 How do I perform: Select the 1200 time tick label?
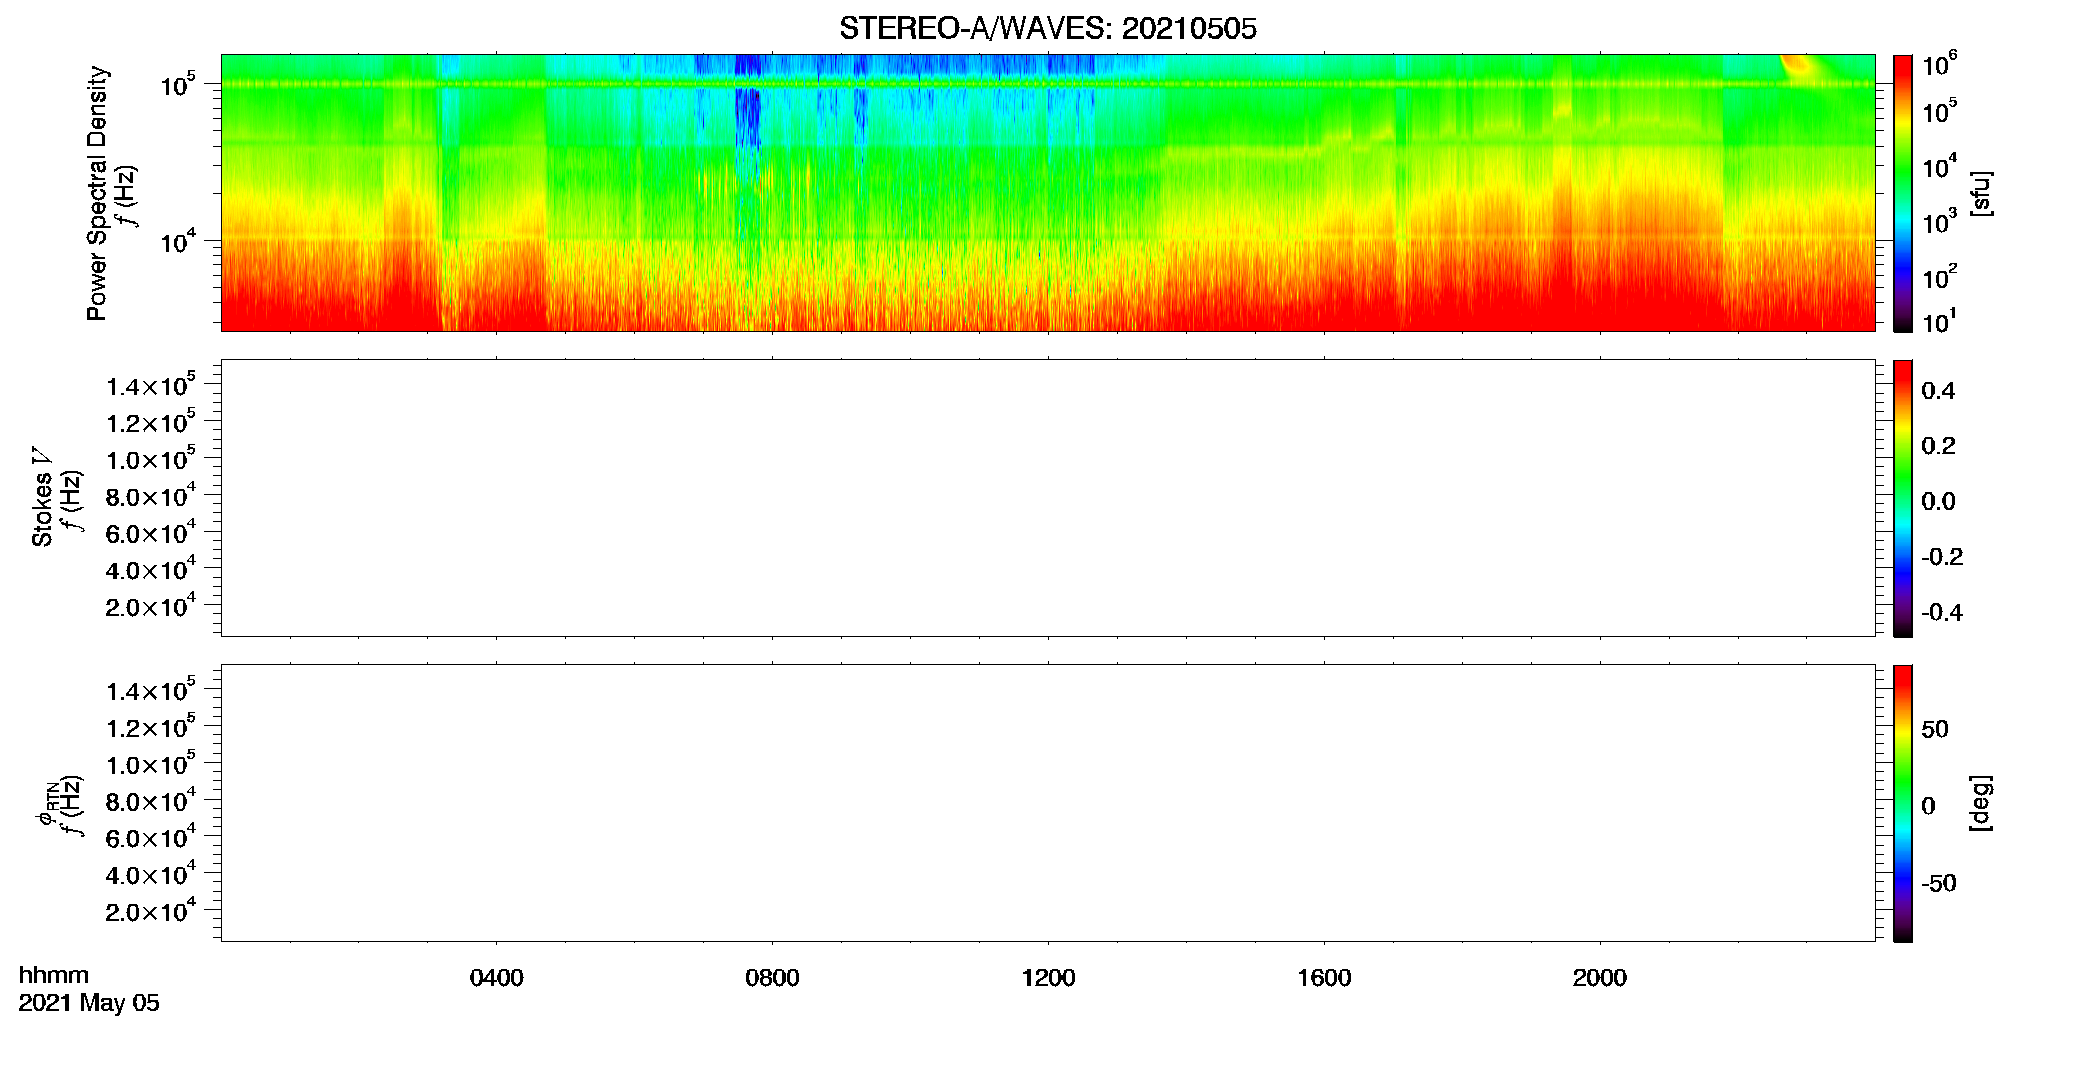coord(1048,978)
